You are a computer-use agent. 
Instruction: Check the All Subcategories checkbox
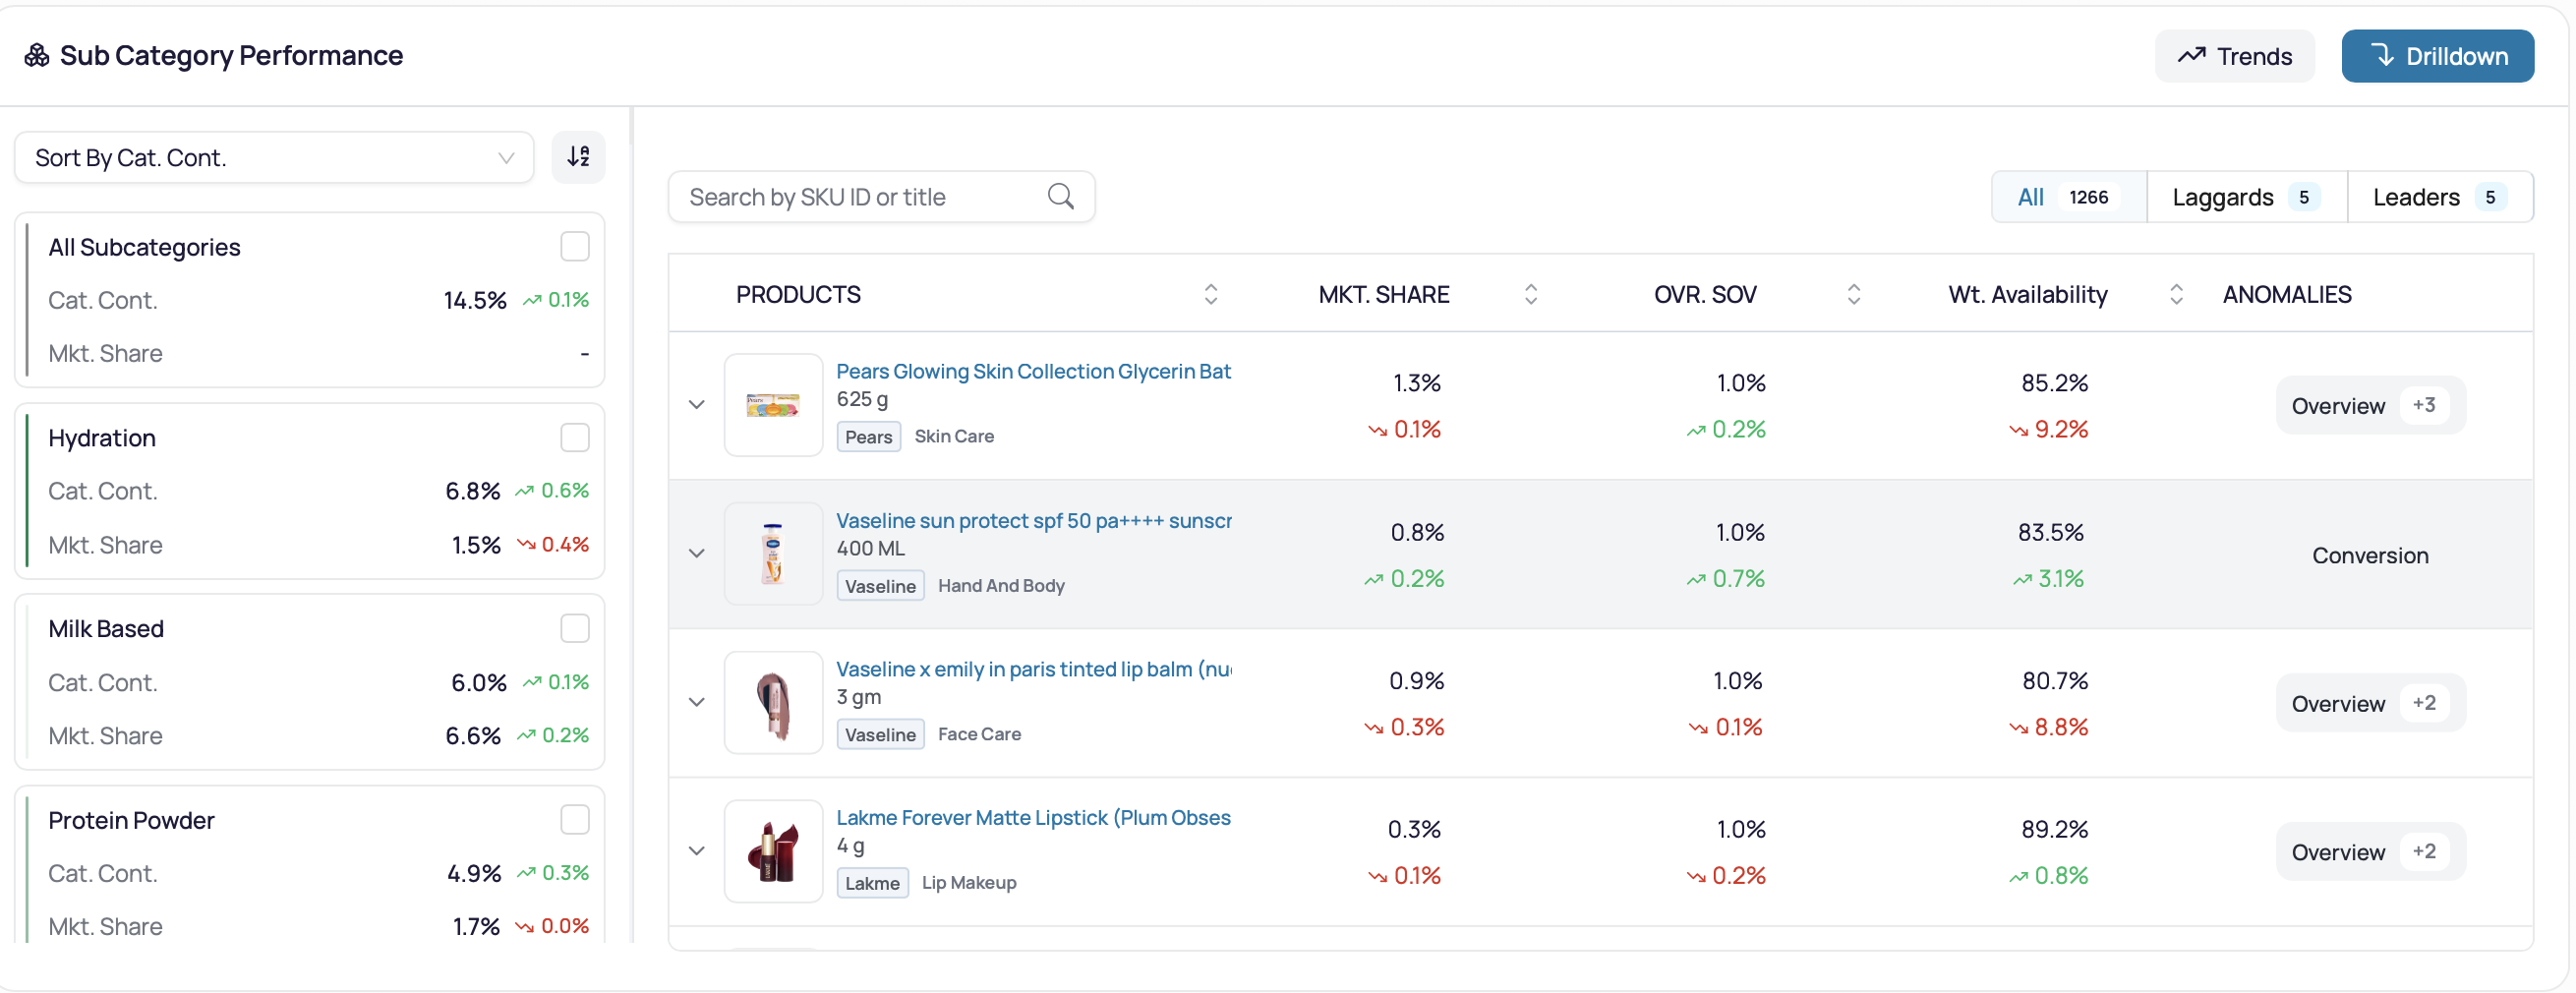[574, 246]
